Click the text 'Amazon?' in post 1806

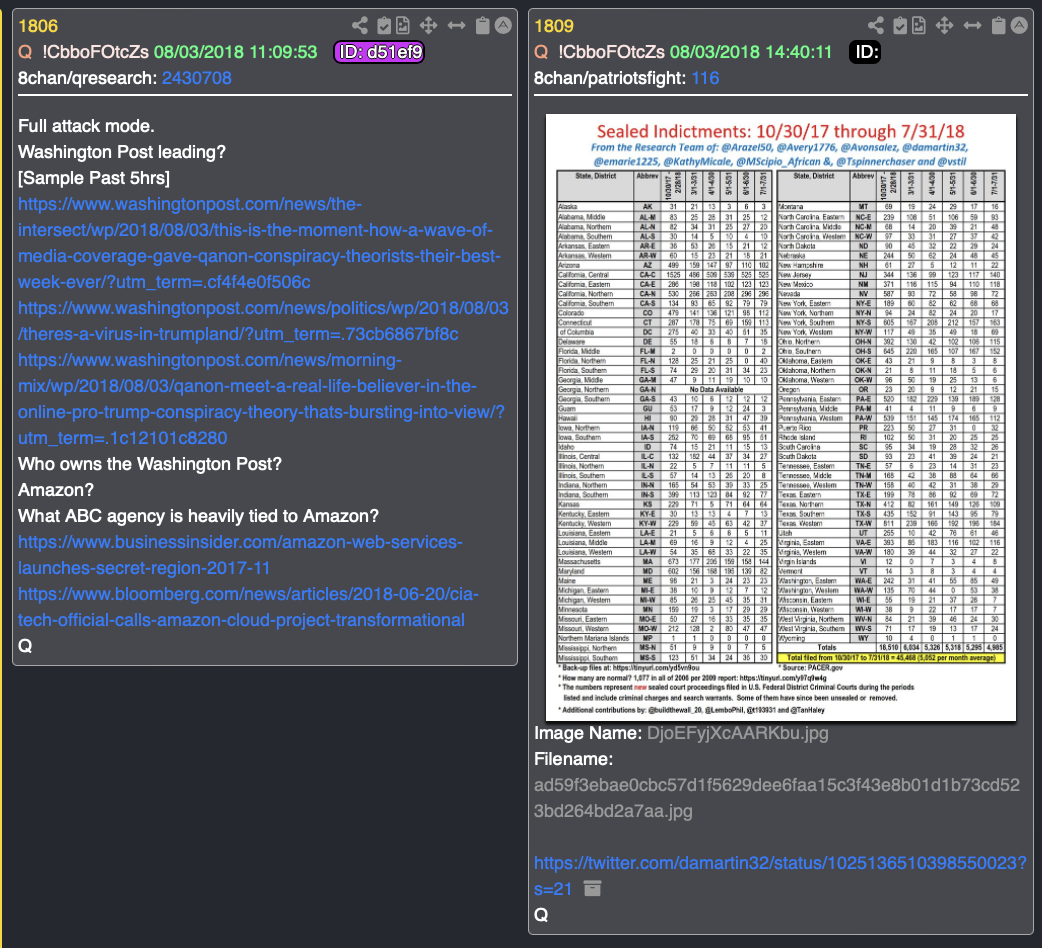click(x=56, y=490)
